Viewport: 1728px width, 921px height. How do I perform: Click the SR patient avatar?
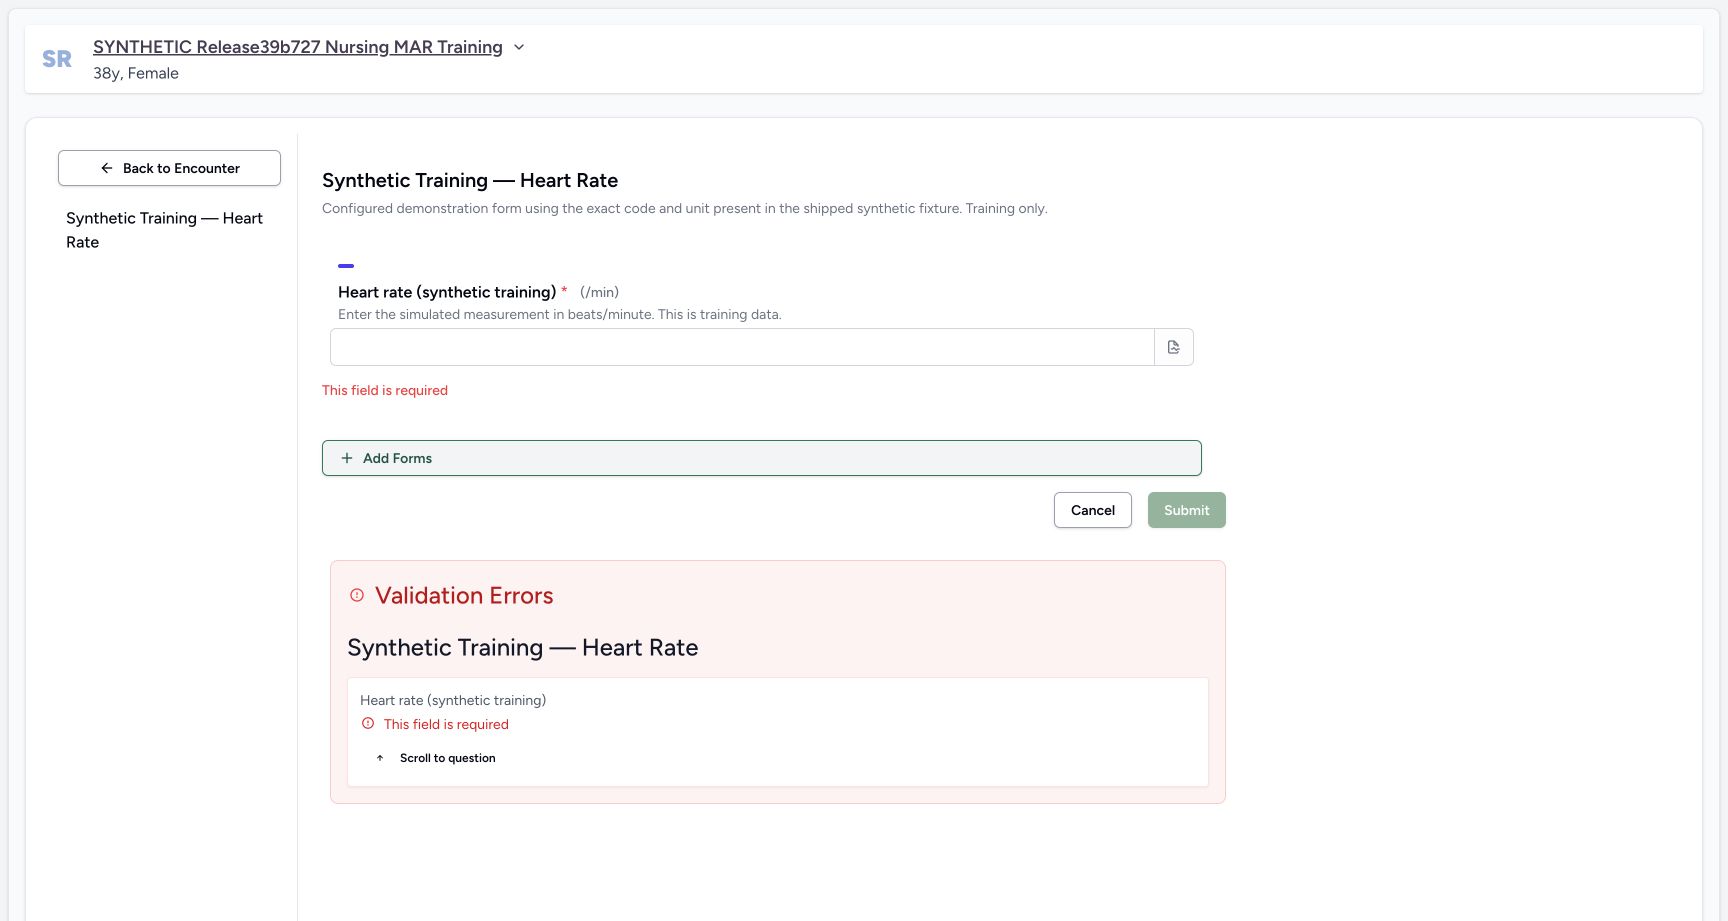point(57,59)
